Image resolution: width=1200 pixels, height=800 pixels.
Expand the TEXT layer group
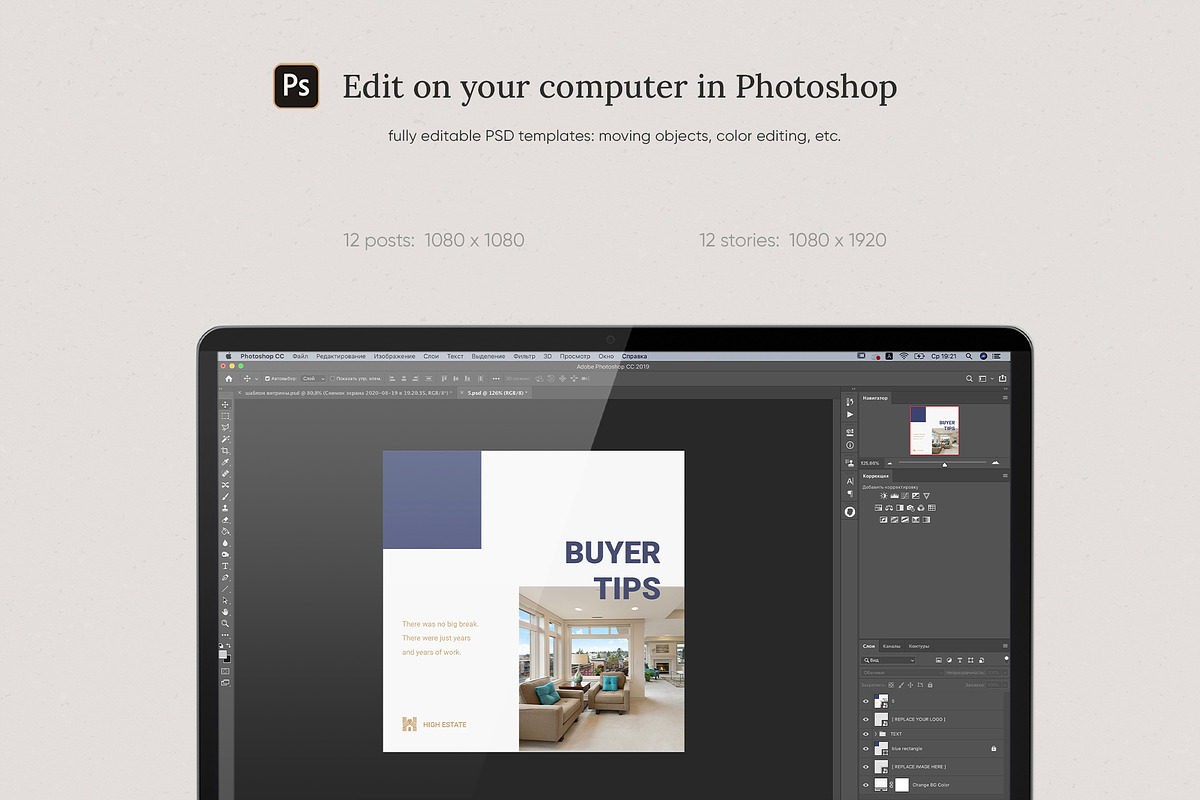pos(876,734)
